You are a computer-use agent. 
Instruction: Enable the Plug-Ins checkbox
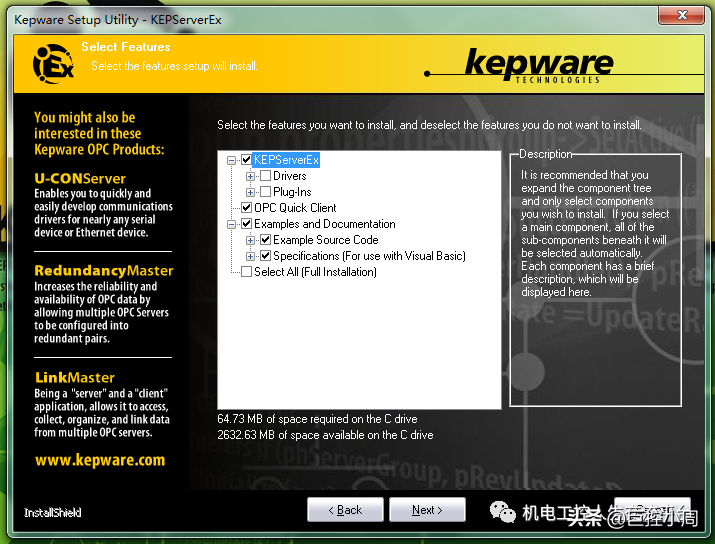tap(265, 192)
